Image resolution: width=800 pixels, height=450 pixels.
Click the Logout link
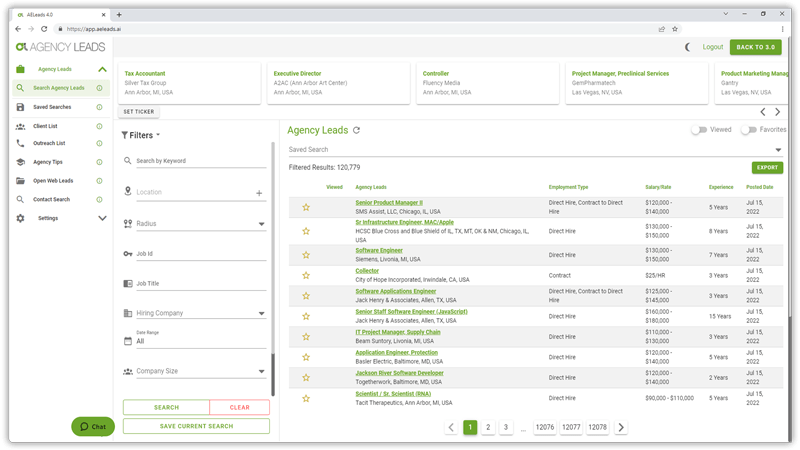pos(713,47)
